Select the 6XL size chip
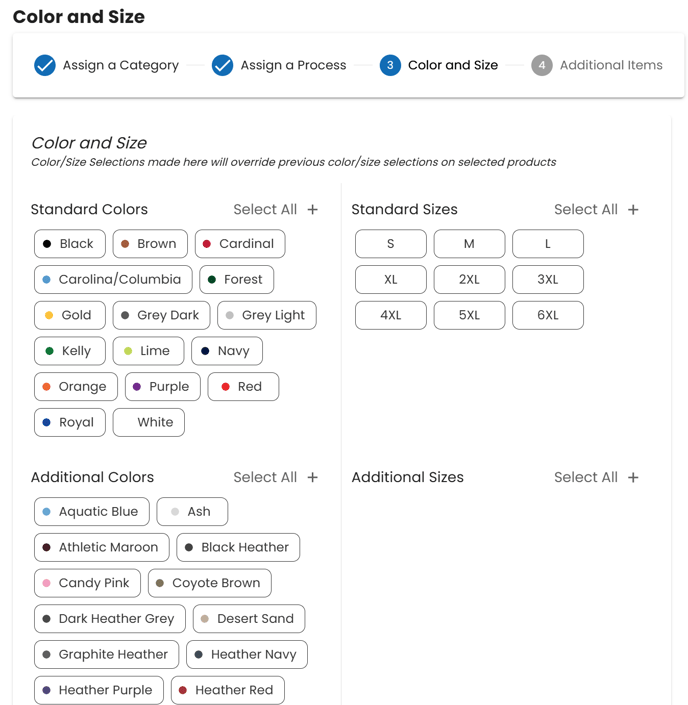 point(548,315)
